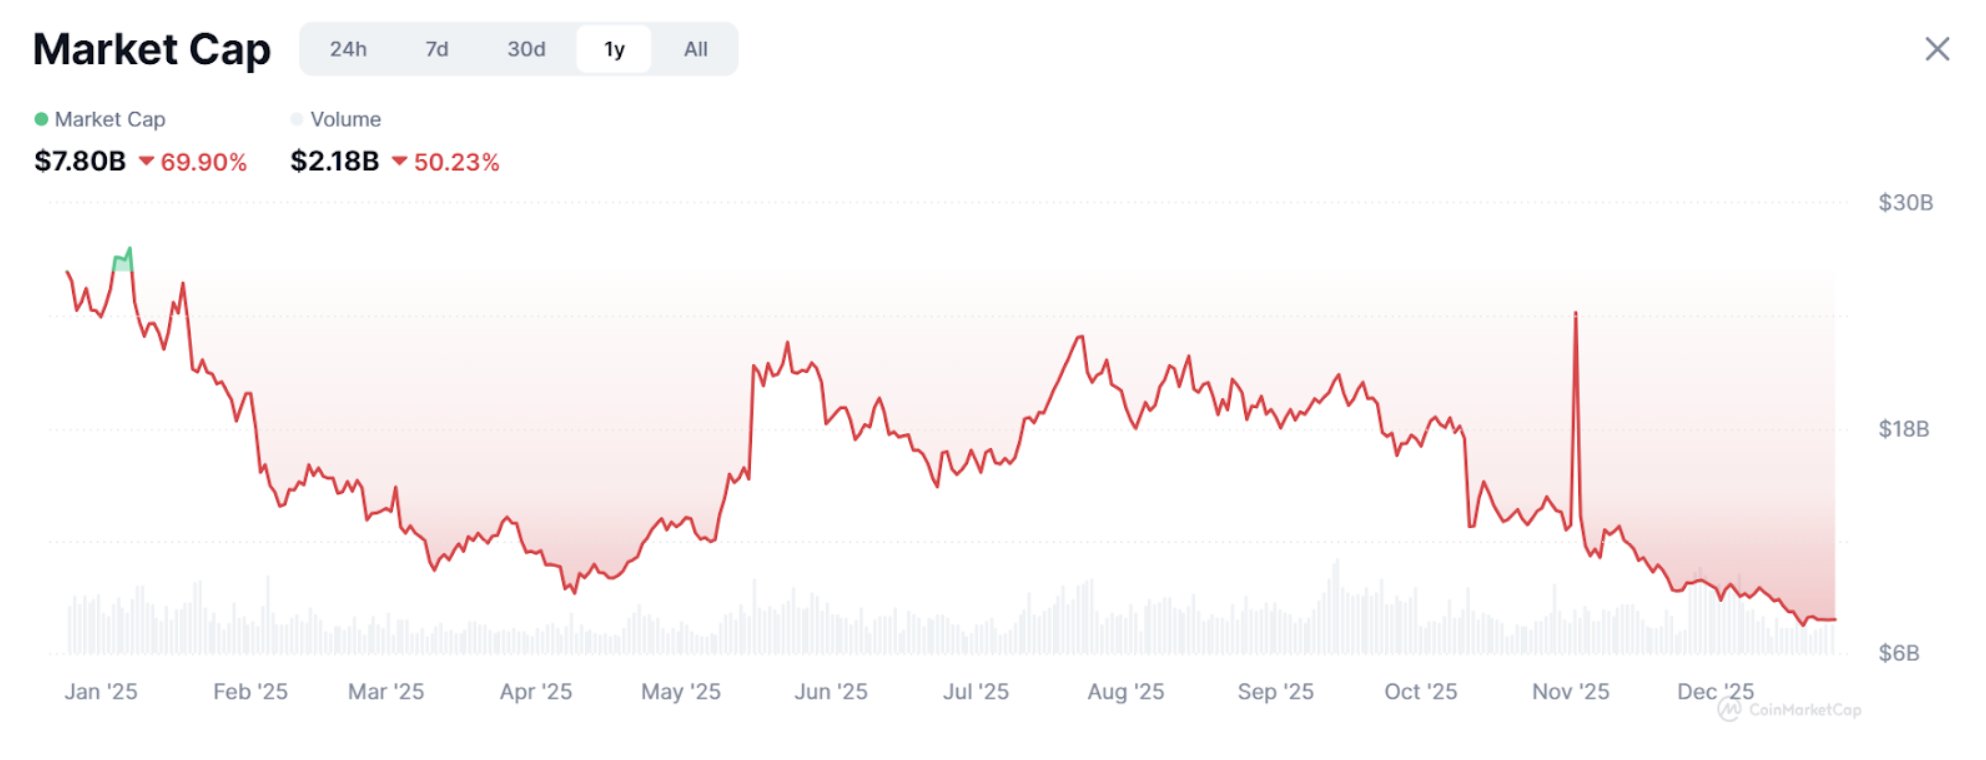The image size is (1986, 760).
Task: Switch to the 24h time range
Action: coord(348,49)
